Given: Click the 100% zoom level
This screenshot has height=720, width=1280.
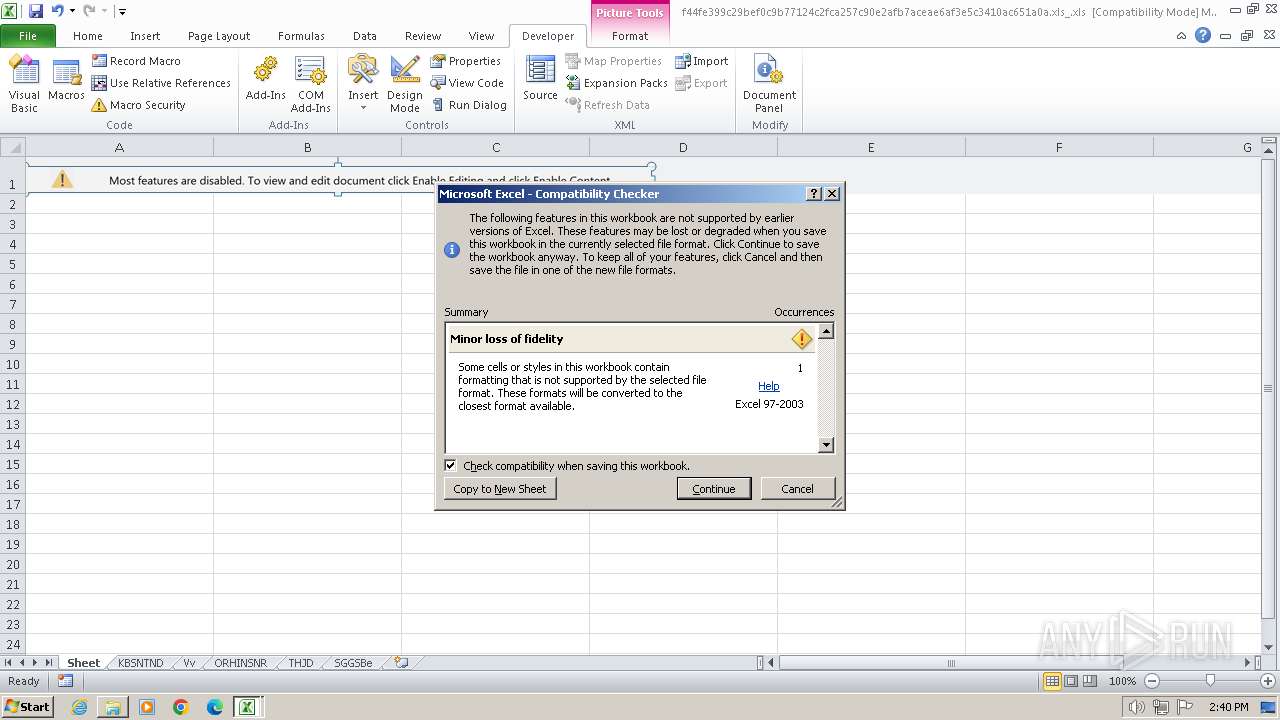Looking at the screenshot, I should pyautogui.click(x=1122, y=681).
